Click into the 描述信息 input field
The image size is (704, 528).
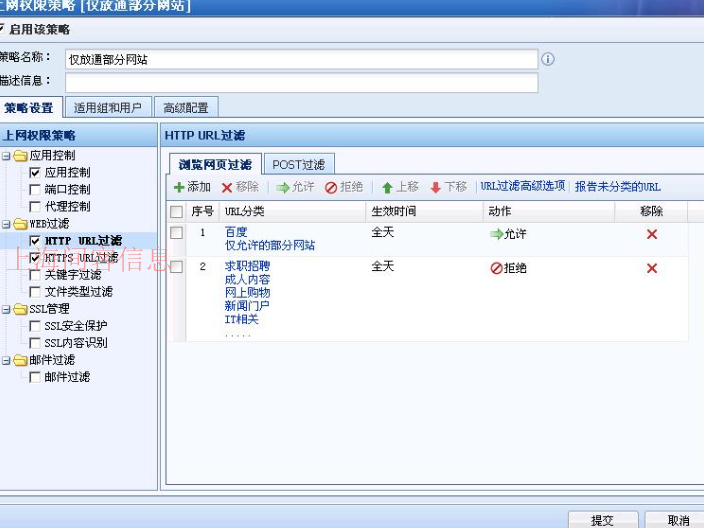[x=301, y=83]
